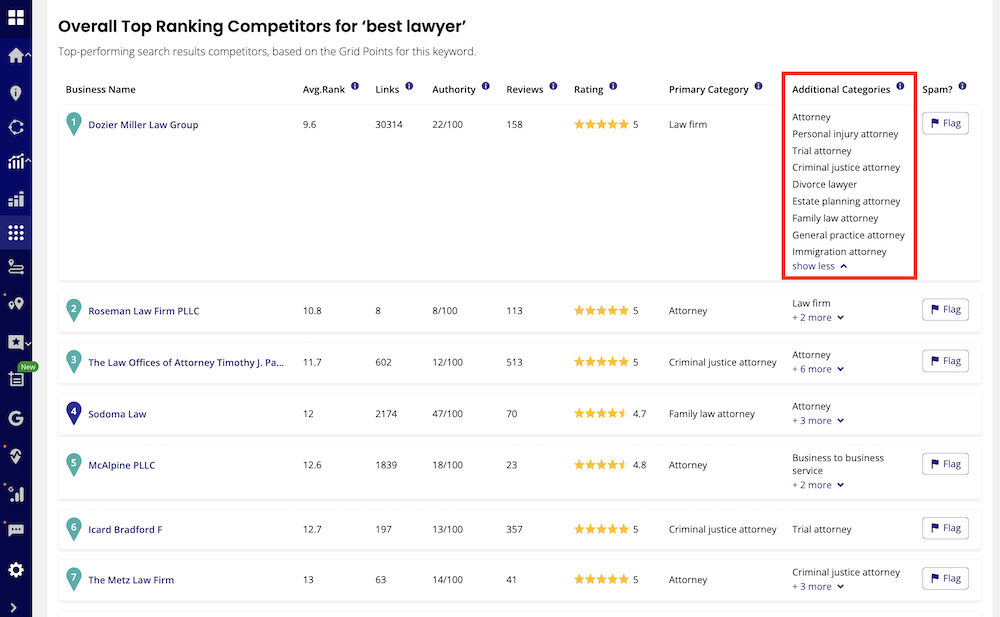The image size is (1000, 617).
Task: Flag McAlpine PLLC as spam
Action: pyautogui.click(x=945, y=463)
